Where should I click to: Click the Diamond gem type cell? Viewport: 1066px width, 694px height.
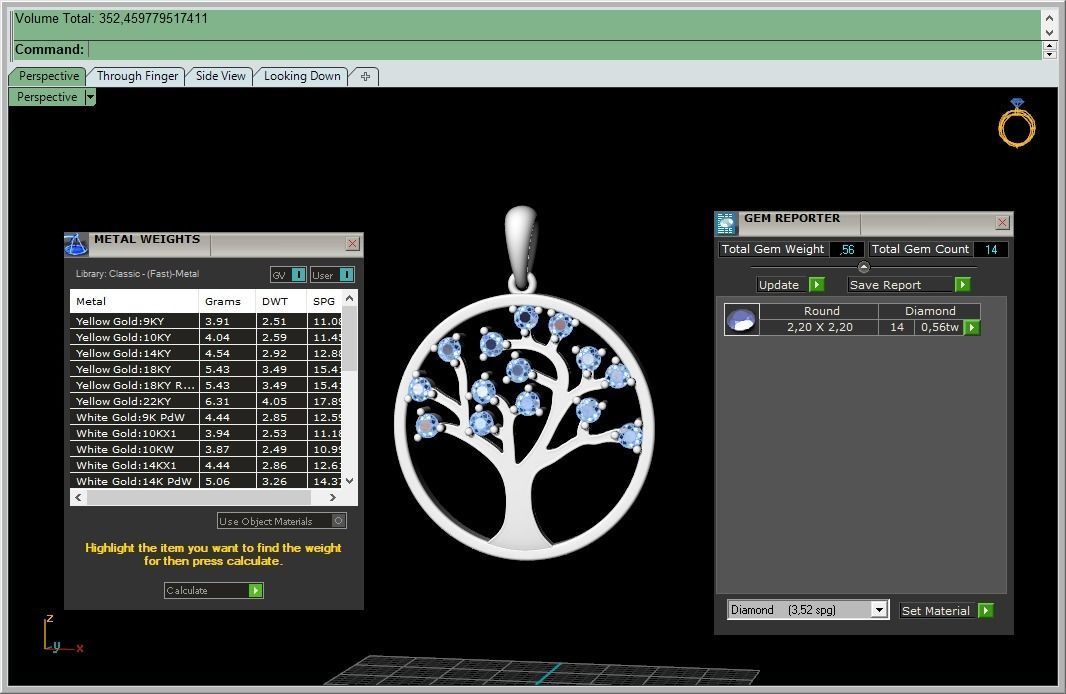point(930,311)
